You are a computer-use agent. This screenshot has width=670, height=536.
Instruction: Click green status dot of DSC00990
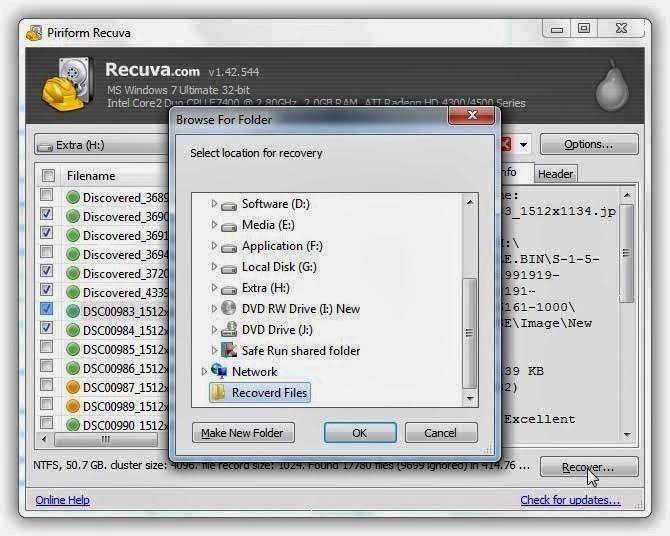(x=73, y=424)
